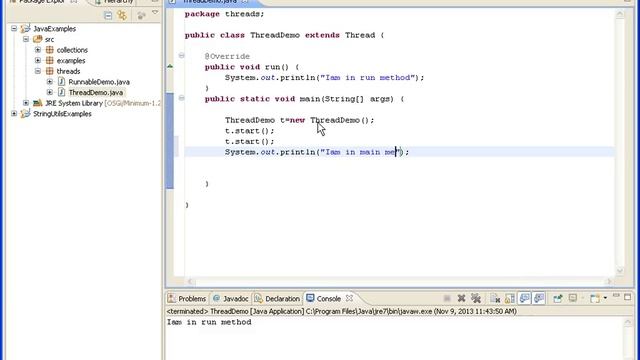
Task: Click the 'Iam in main me' println line
Action: click(x=317, y=152)
